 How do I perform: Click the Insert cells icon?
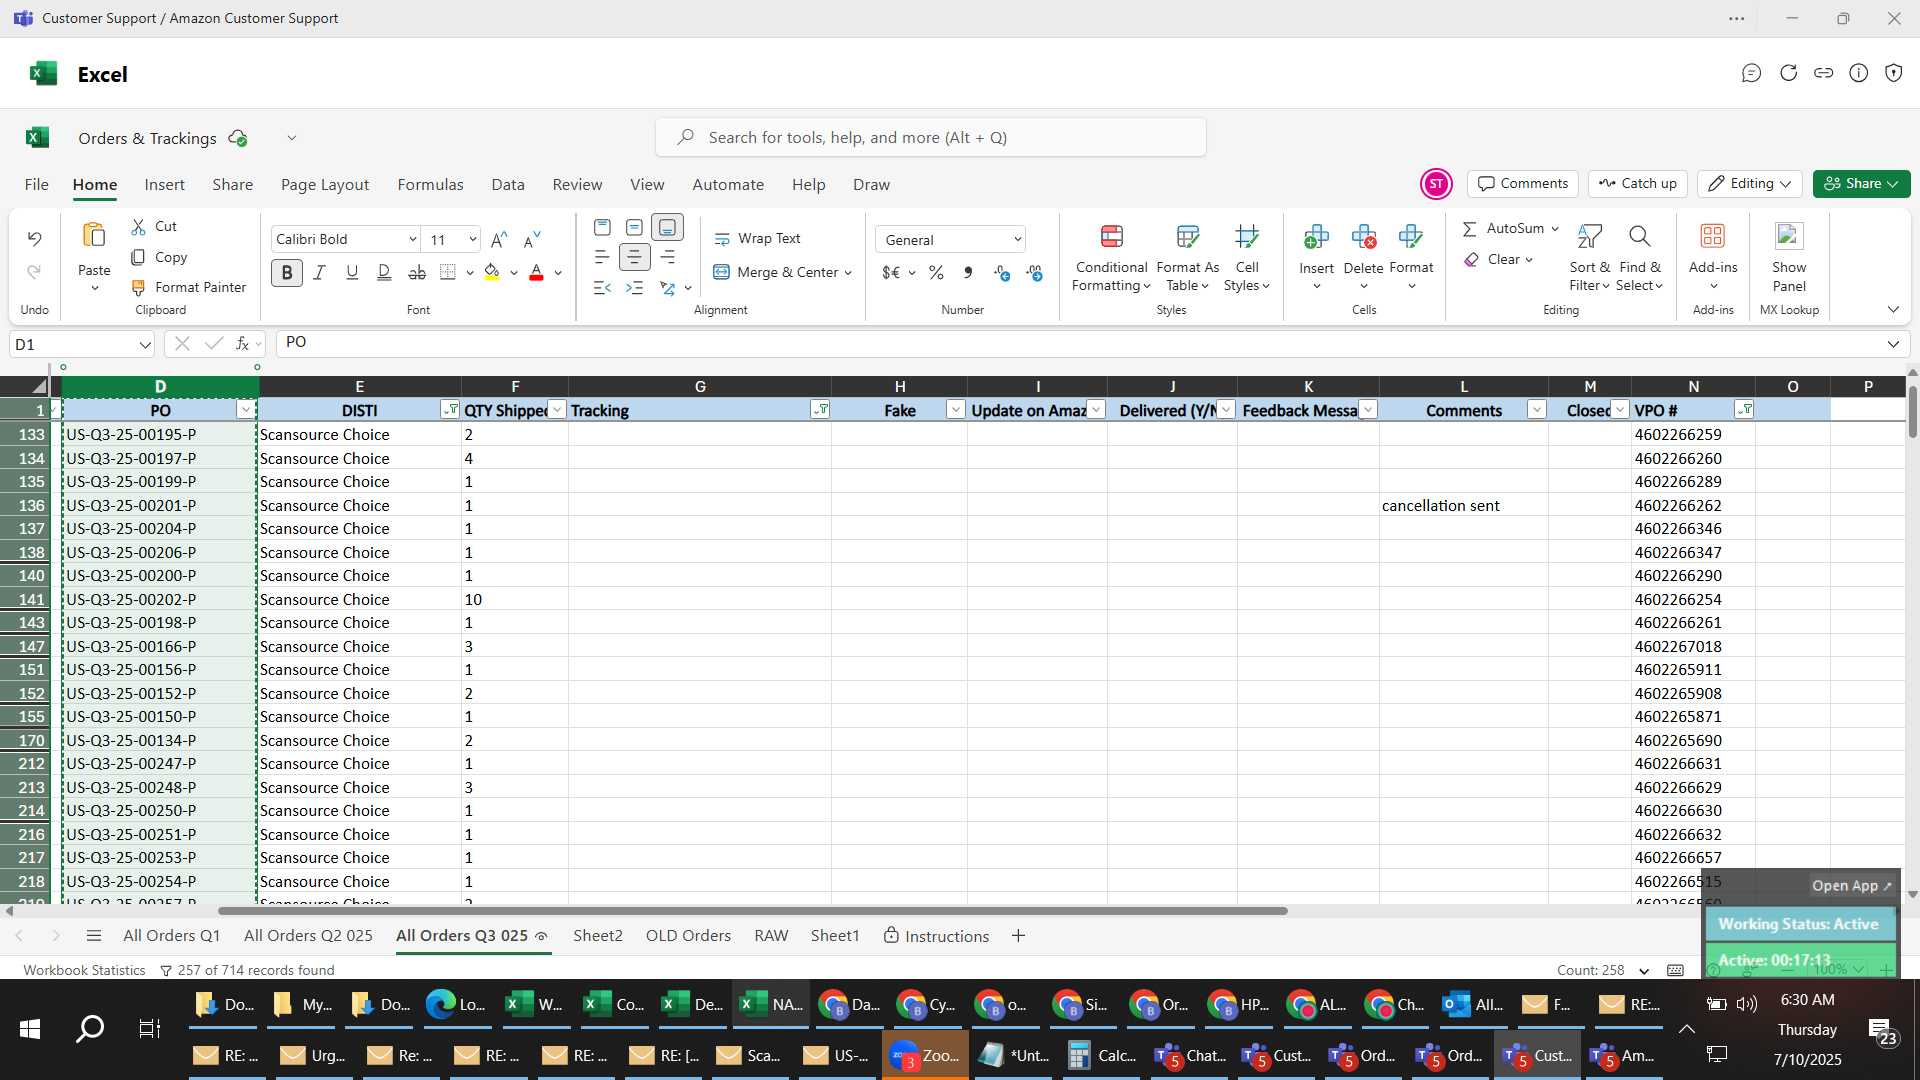(1316, 237)
